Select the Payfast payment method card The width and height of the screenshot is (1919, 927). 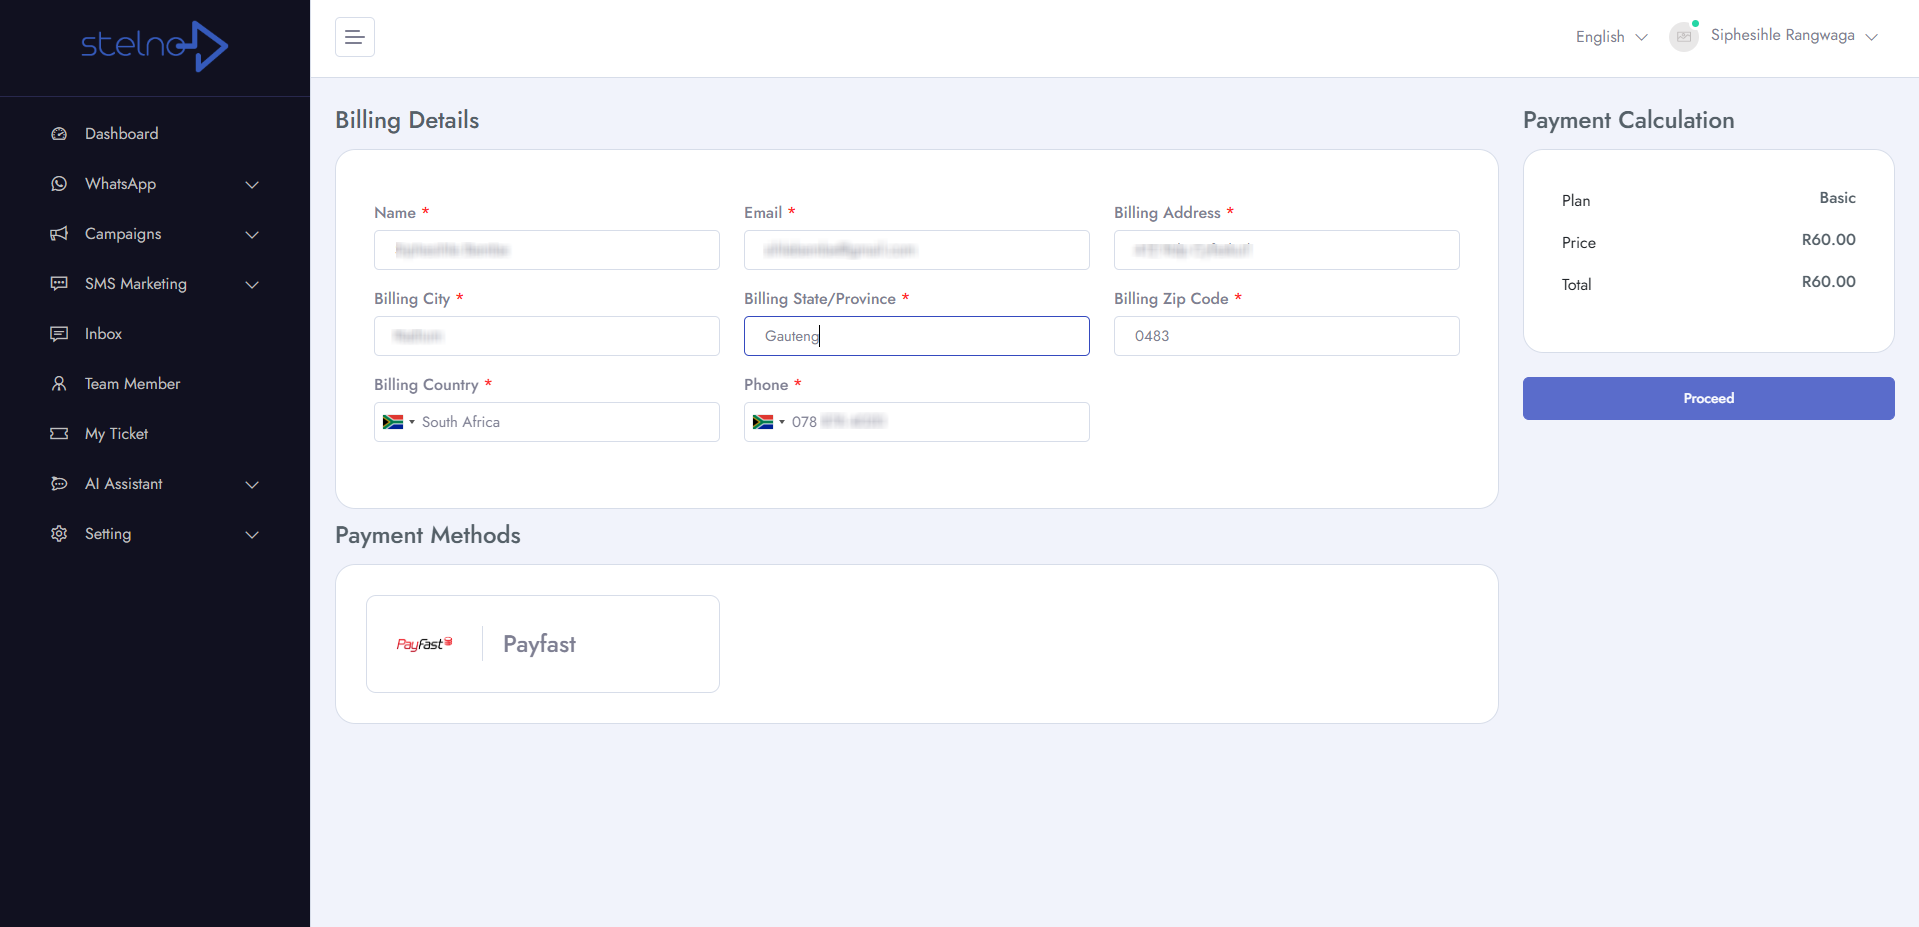pyautogui.click(x=542, y=644)
